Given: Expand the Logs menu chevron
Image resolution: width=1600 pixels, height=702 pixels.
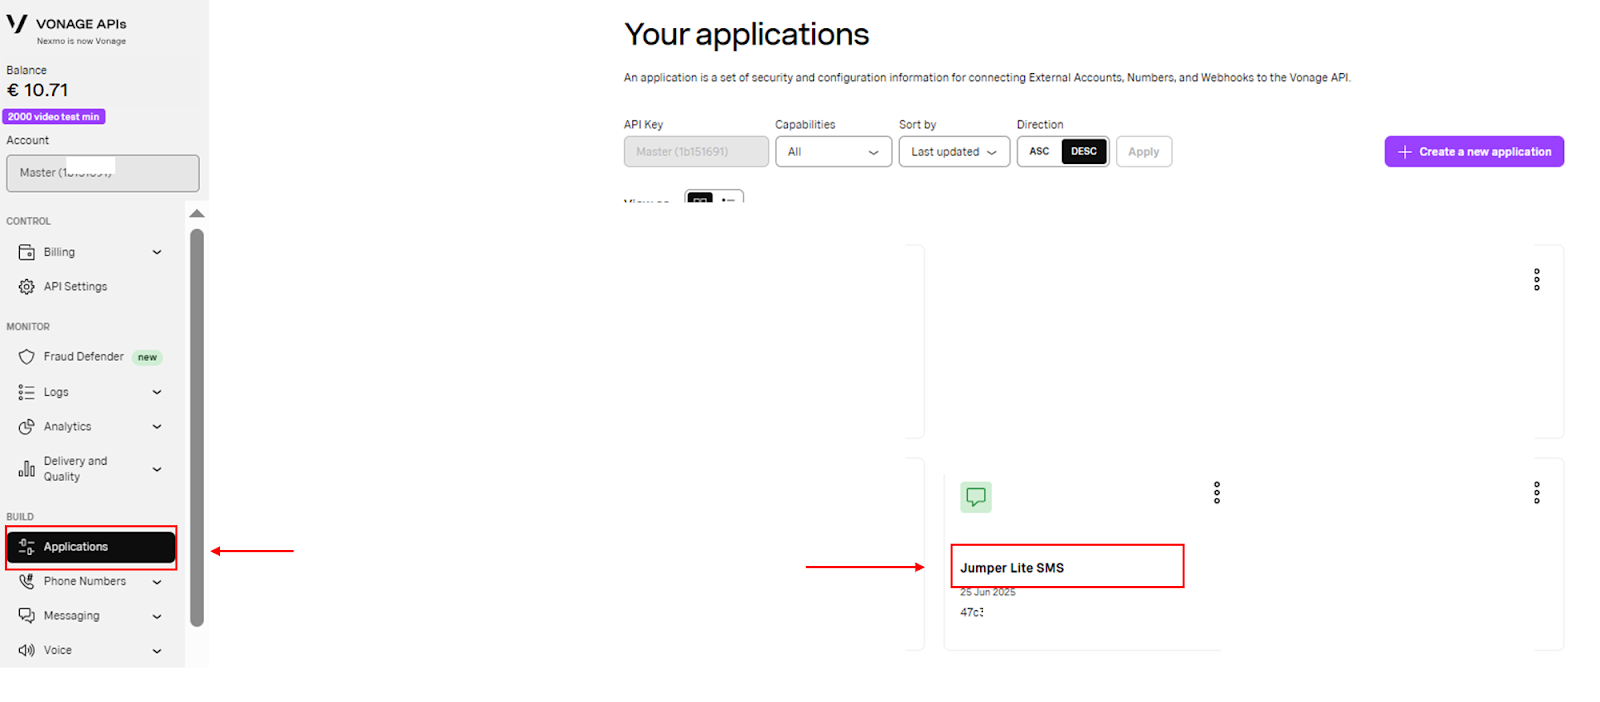Looking at the screenshot, I should tap(157, 392).
